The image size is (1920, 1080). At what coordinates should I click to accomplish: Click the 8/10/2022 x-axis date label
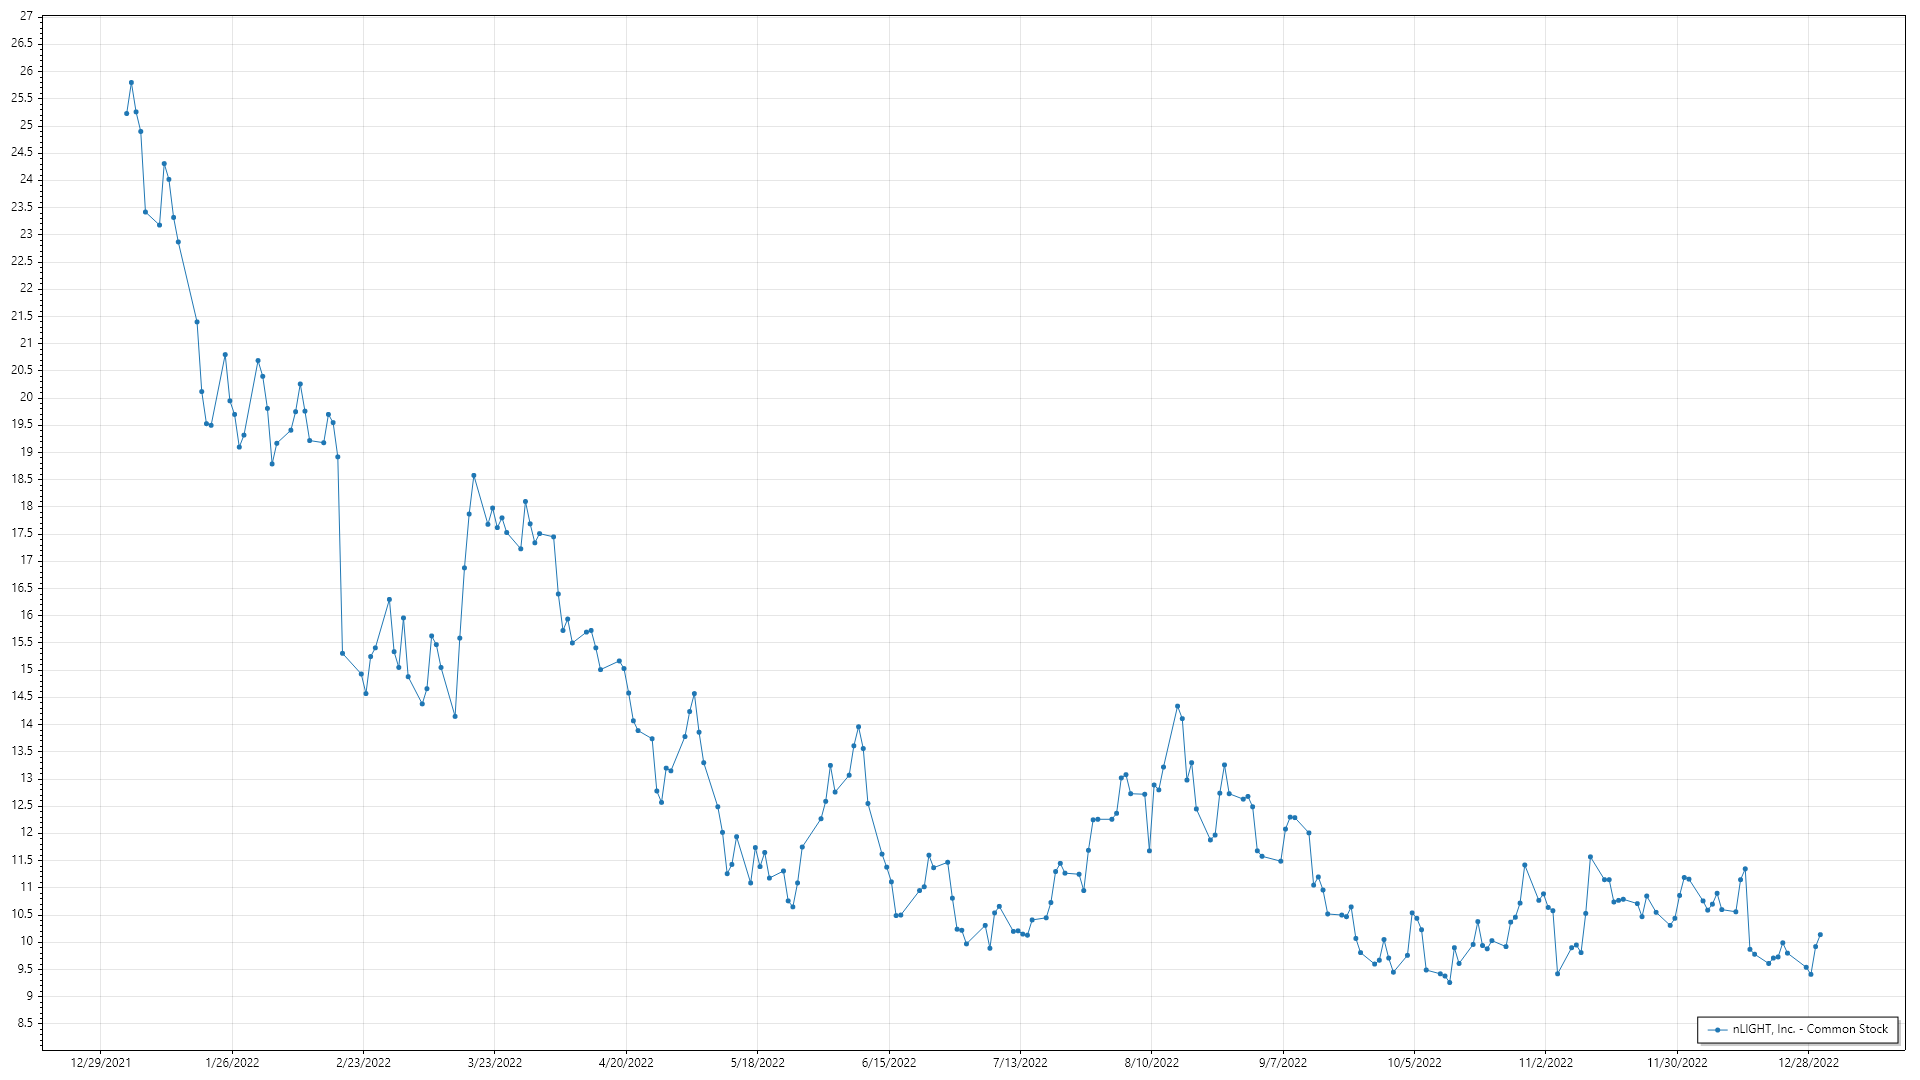[x=1152, y=1063]
